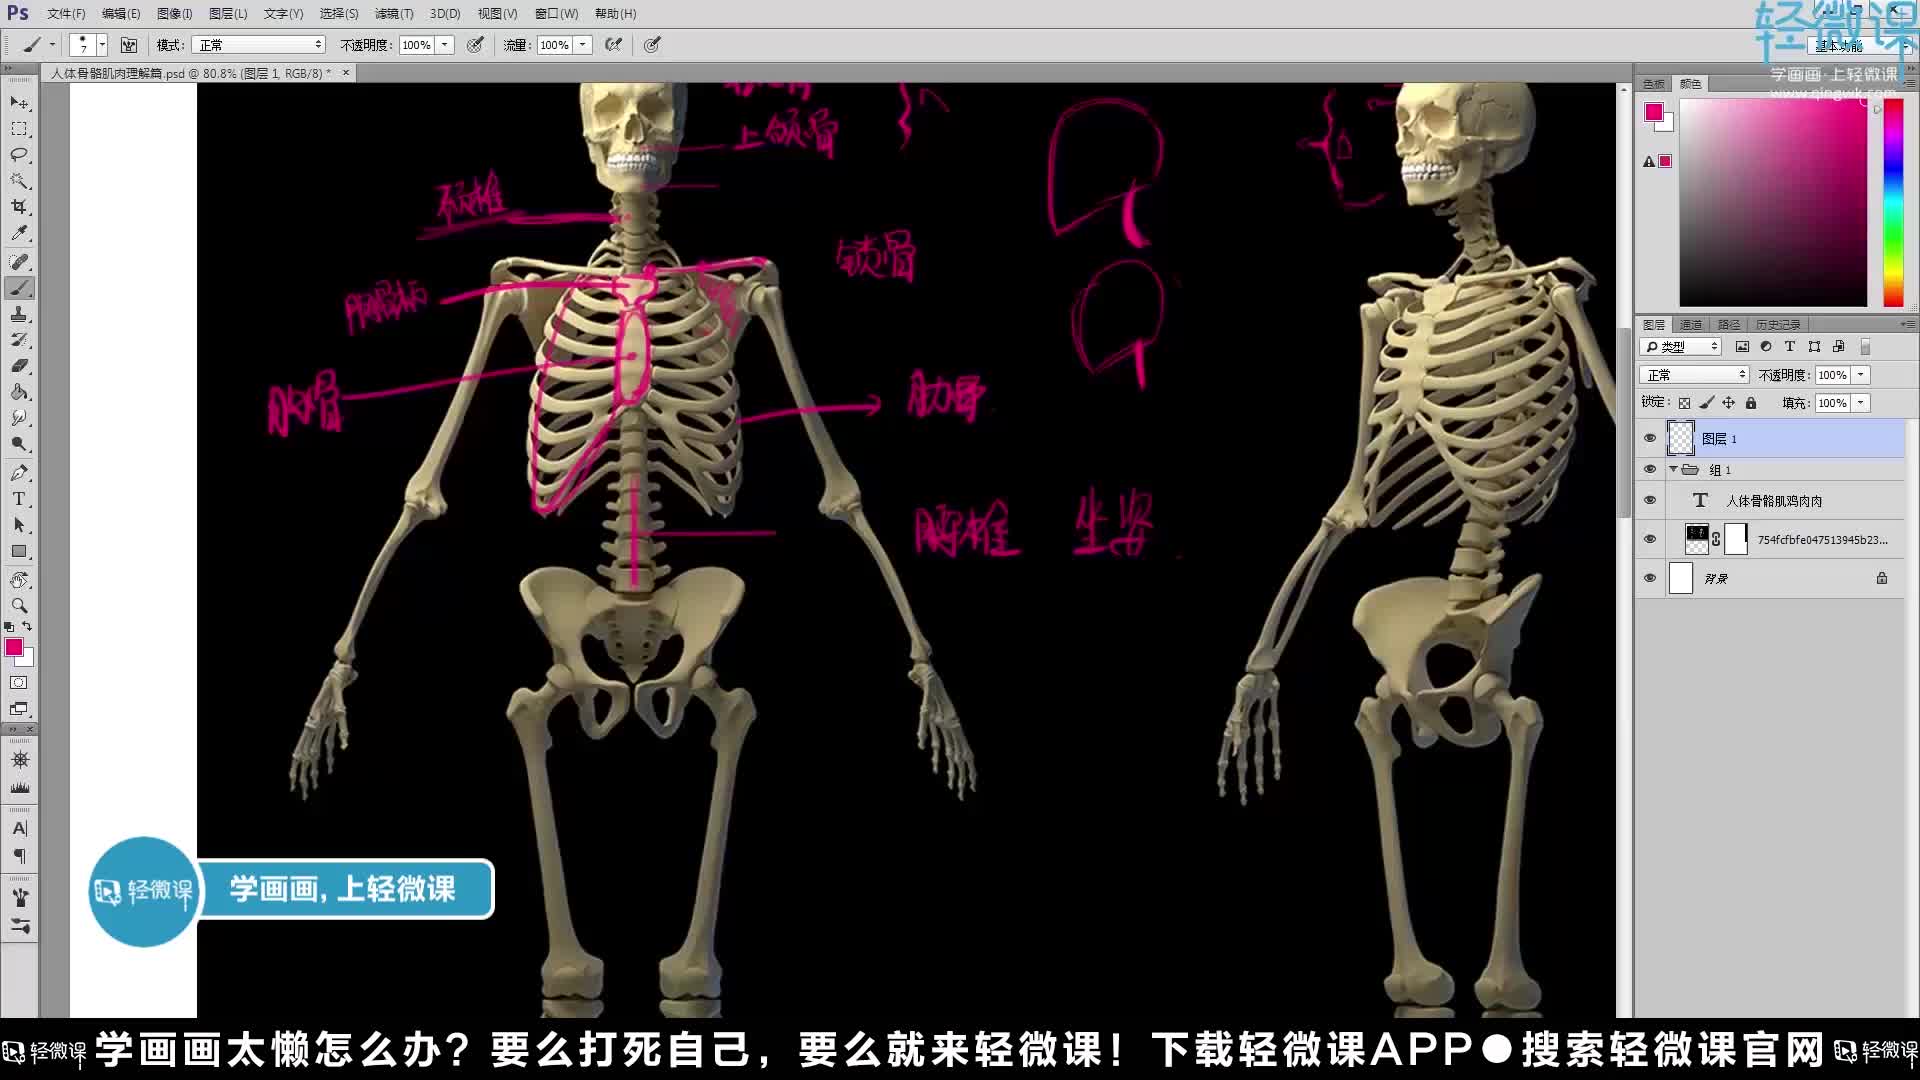Select the Lasso tool
This screenshot has width=1920, height=1080.
[19, 155]
